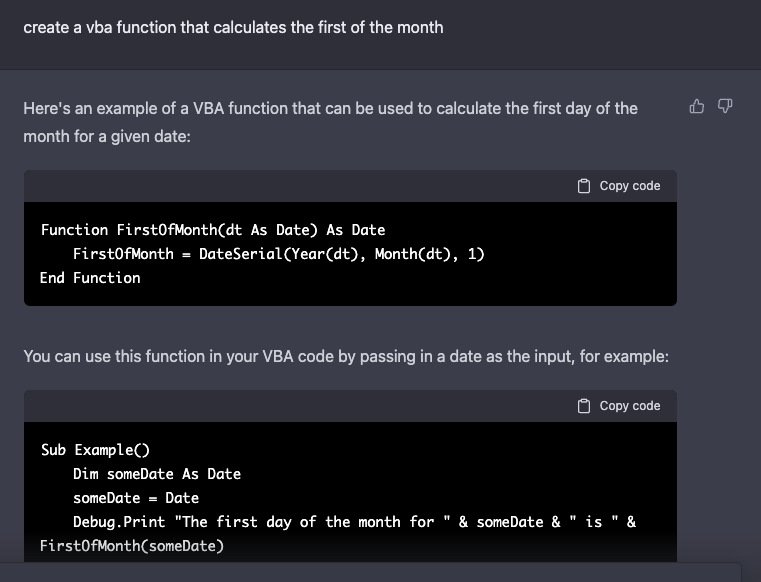Click the thumbs up feedback icon
The width and height of the screenshot is (761, 582).
[697, 107]
